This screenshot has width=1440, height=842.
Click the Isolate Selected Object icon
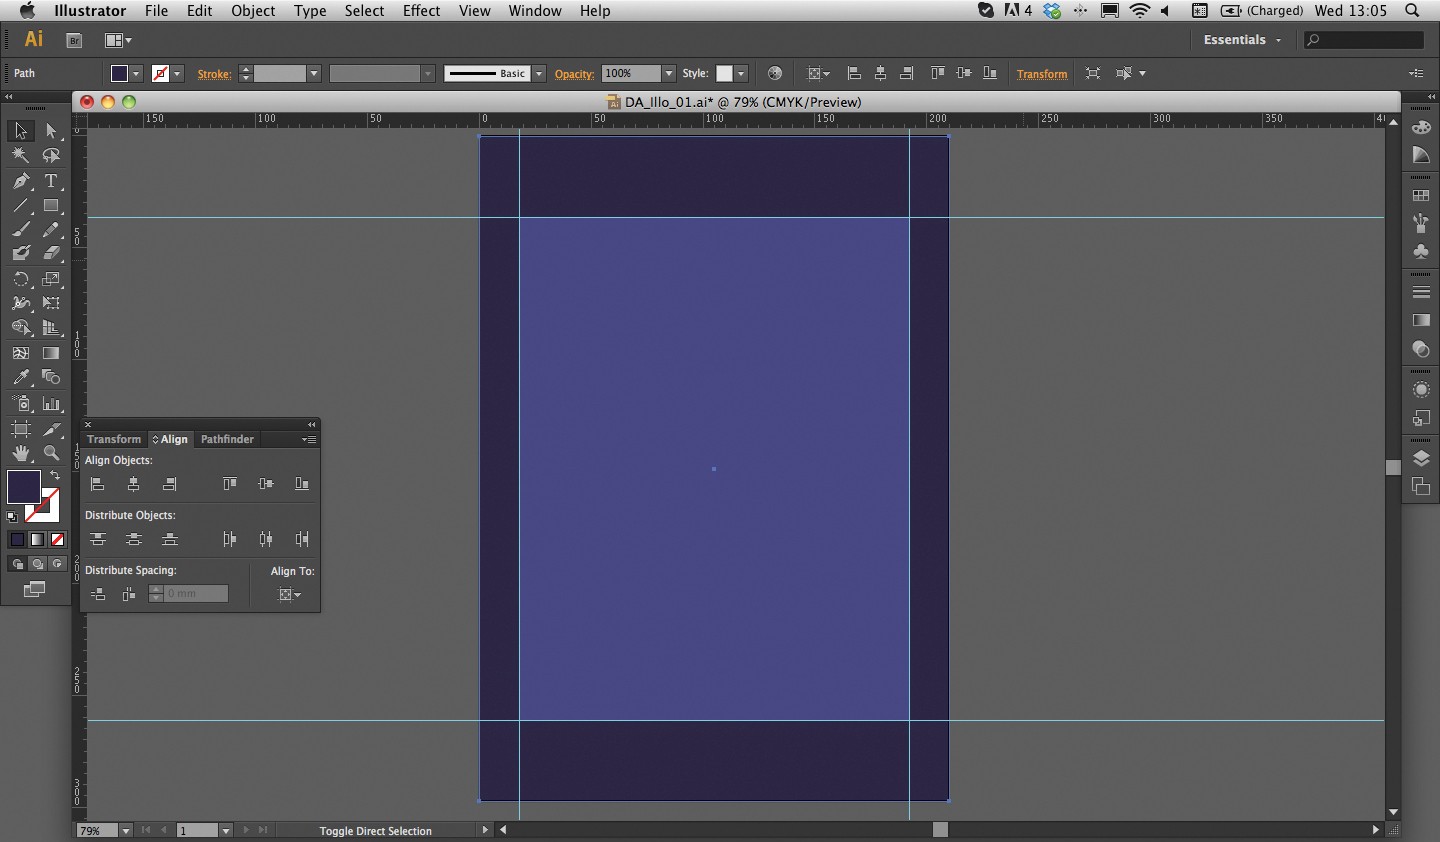point(1093,73)
